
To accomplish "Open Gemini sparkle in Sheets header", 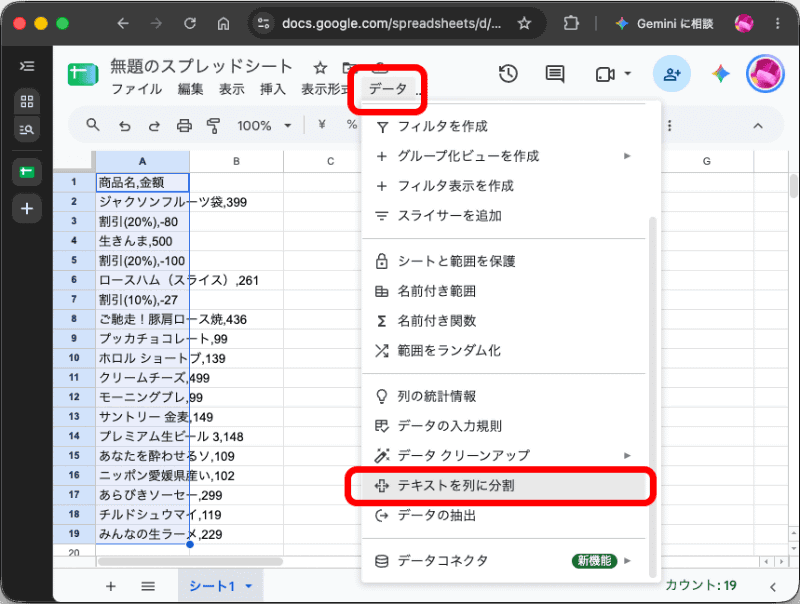I will [x=720, y=74].
